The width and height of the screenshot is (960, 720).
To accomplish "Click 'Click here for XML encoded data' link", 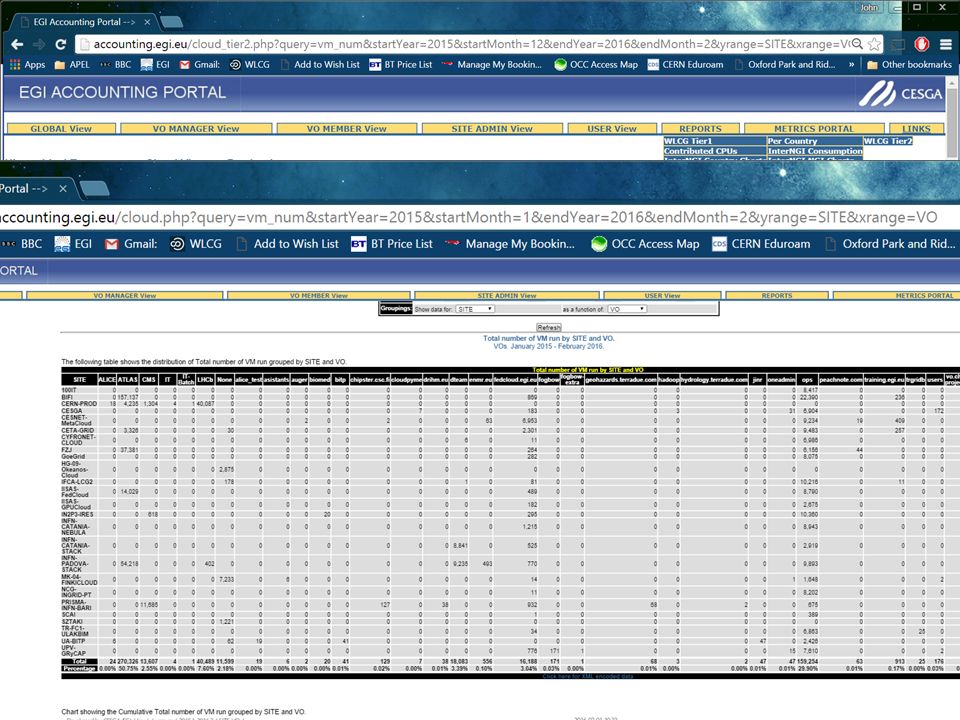I will pos(588,677).
